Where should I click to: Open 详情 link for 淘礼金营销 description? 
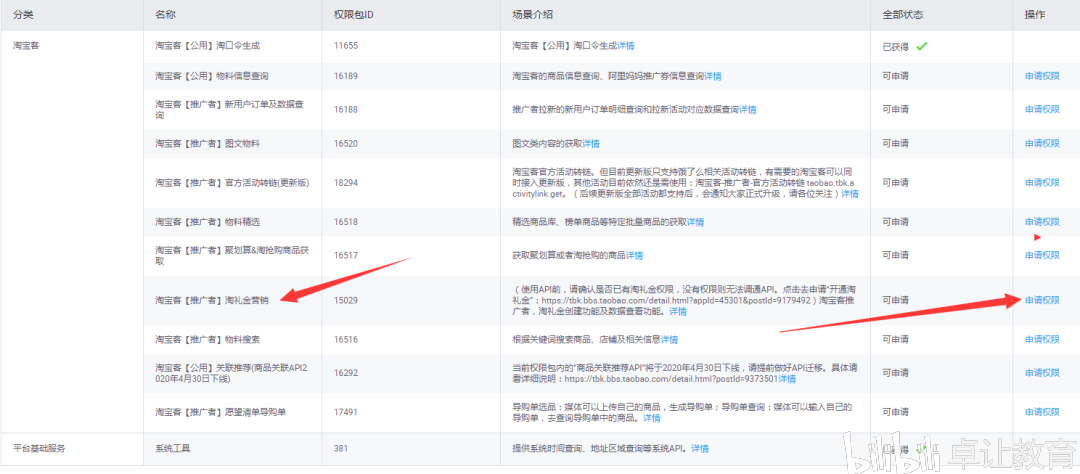point(678,311)
